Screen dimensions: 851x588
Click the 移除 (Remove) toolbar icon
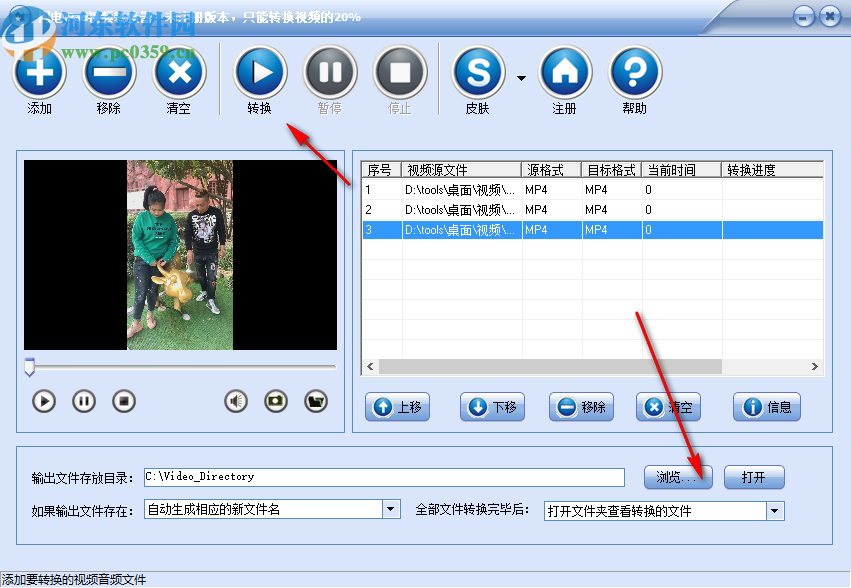point(110,72)
